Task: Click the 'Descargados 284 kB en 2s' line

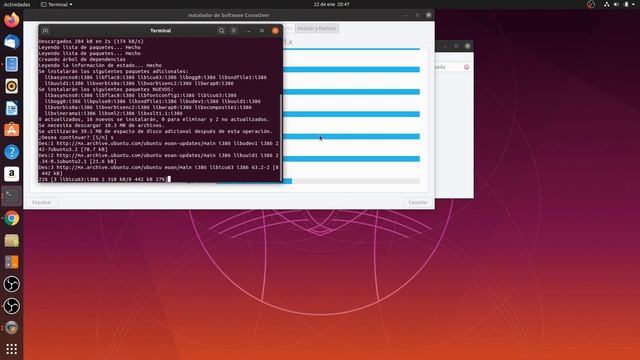Action: click(91, 41)
